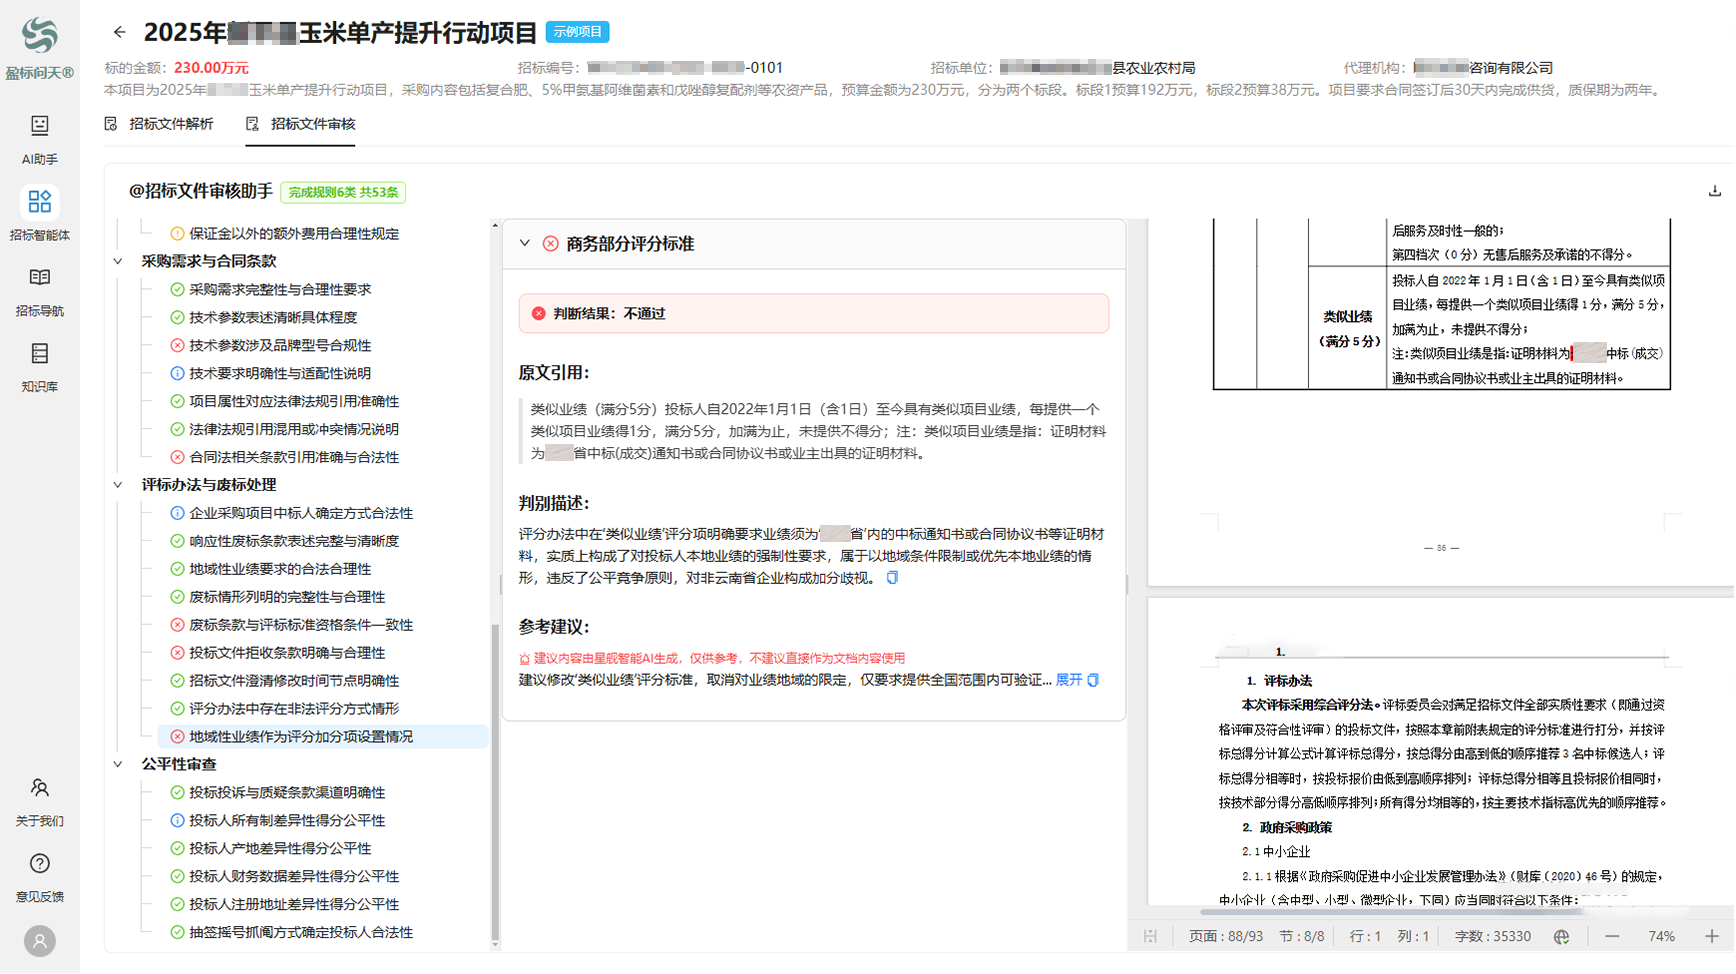Viewport: 1736px width, 974px height.
Task: Open 招标导航 in the sidebar
Action: pos(39,278)
